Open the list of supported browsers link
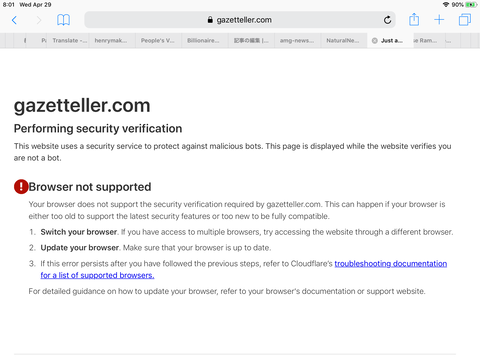This screenshot has width=480, height=360. click(x=97, y=275)
